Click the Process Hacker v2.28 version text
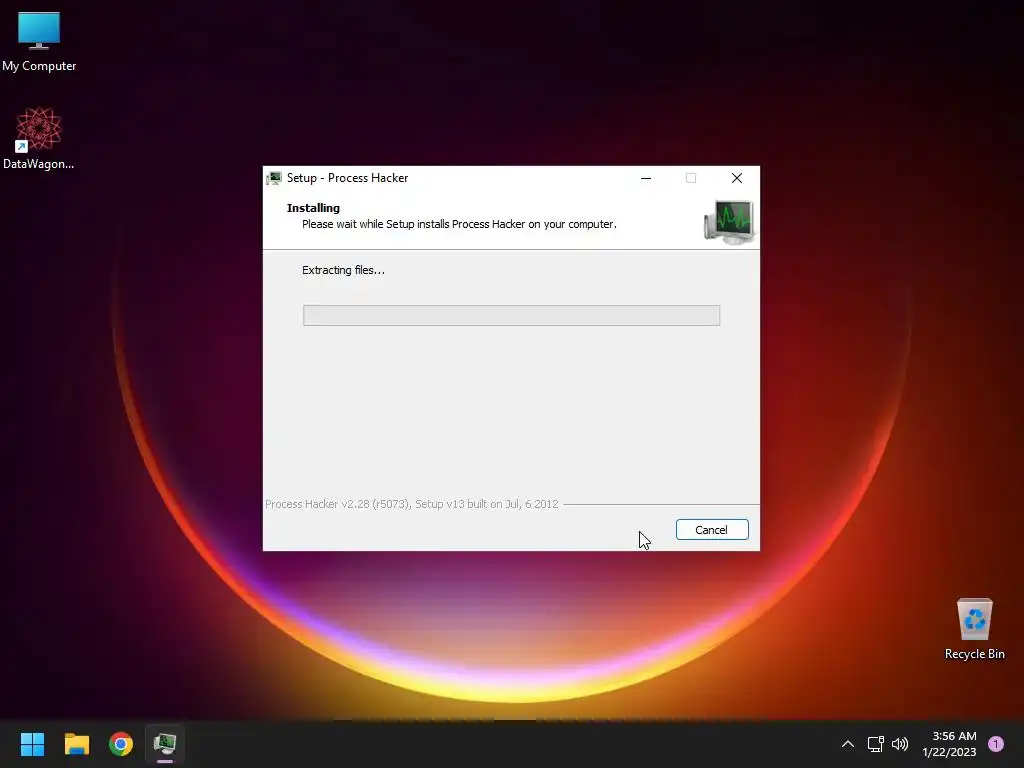1024x768 pixels. (x=411, y=504)
